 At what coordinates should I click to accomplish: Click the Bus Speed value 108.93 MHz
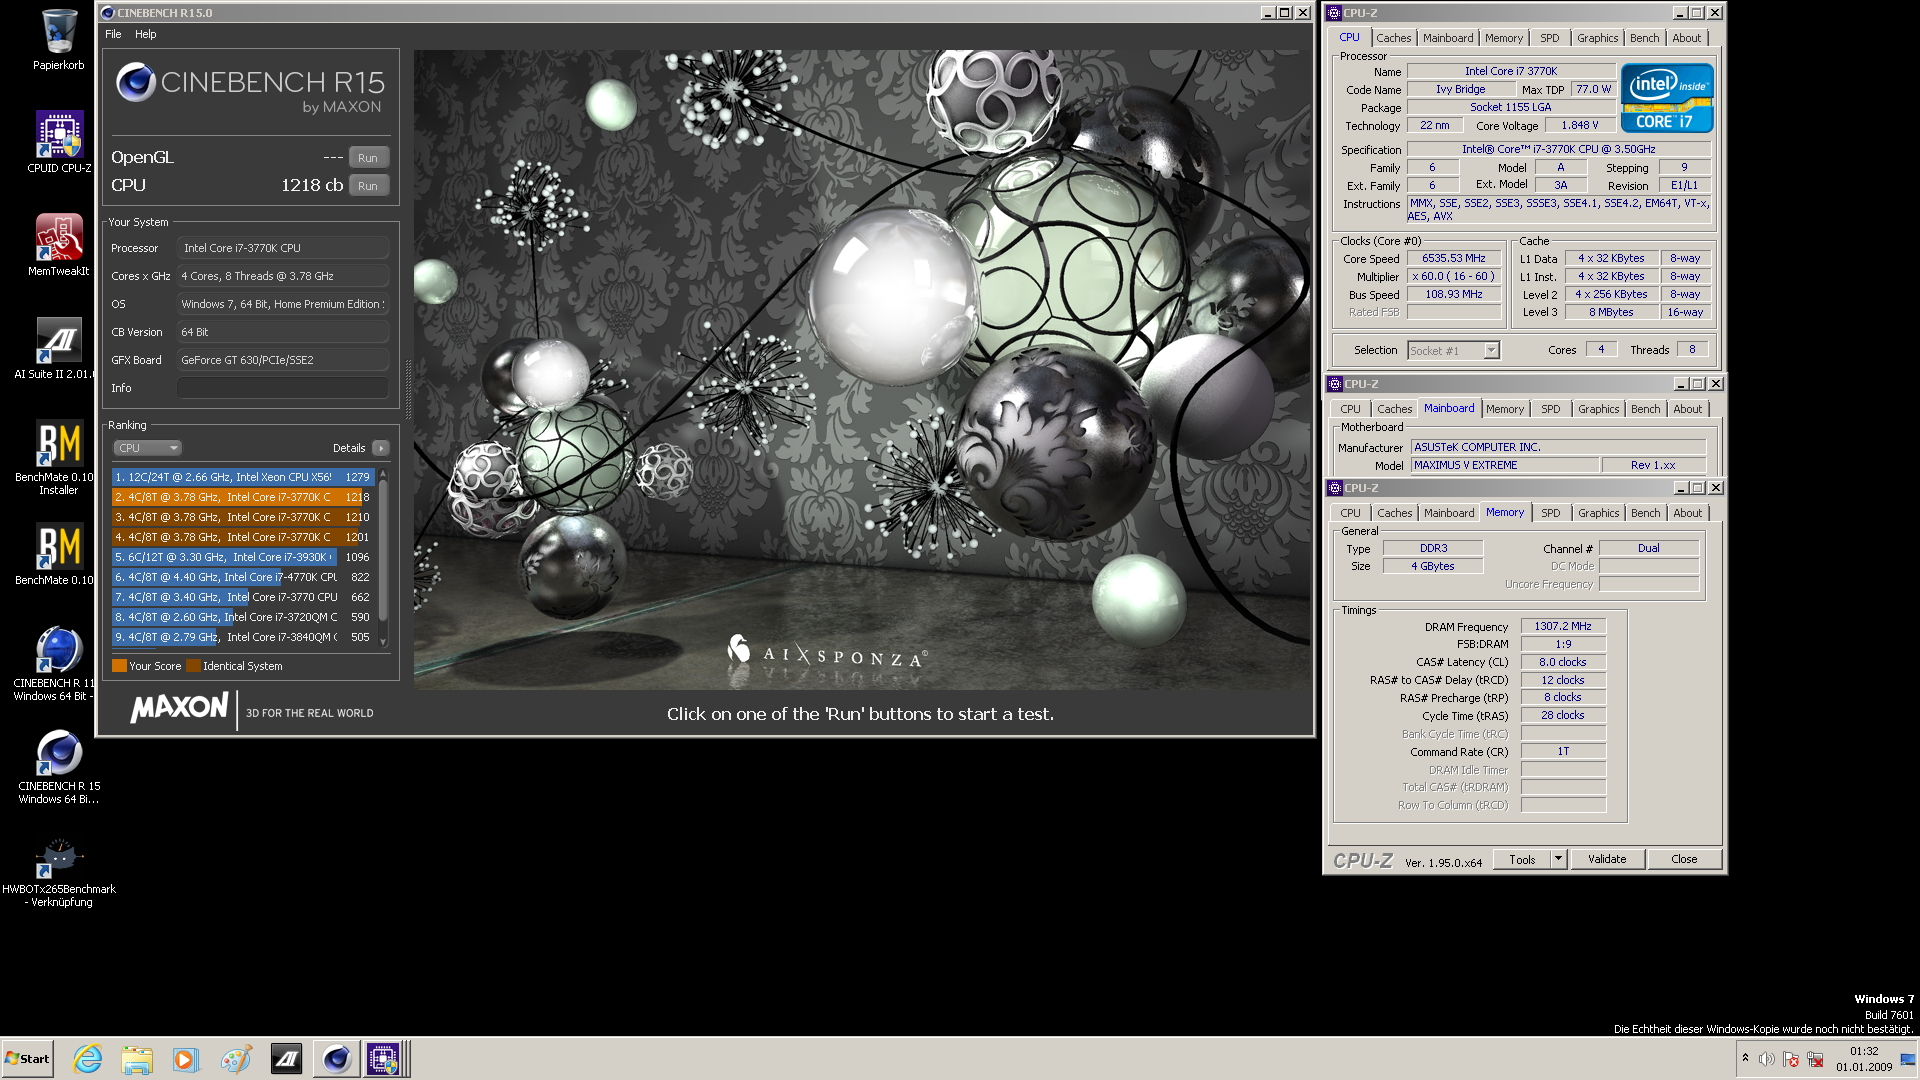click(1454, 294)
